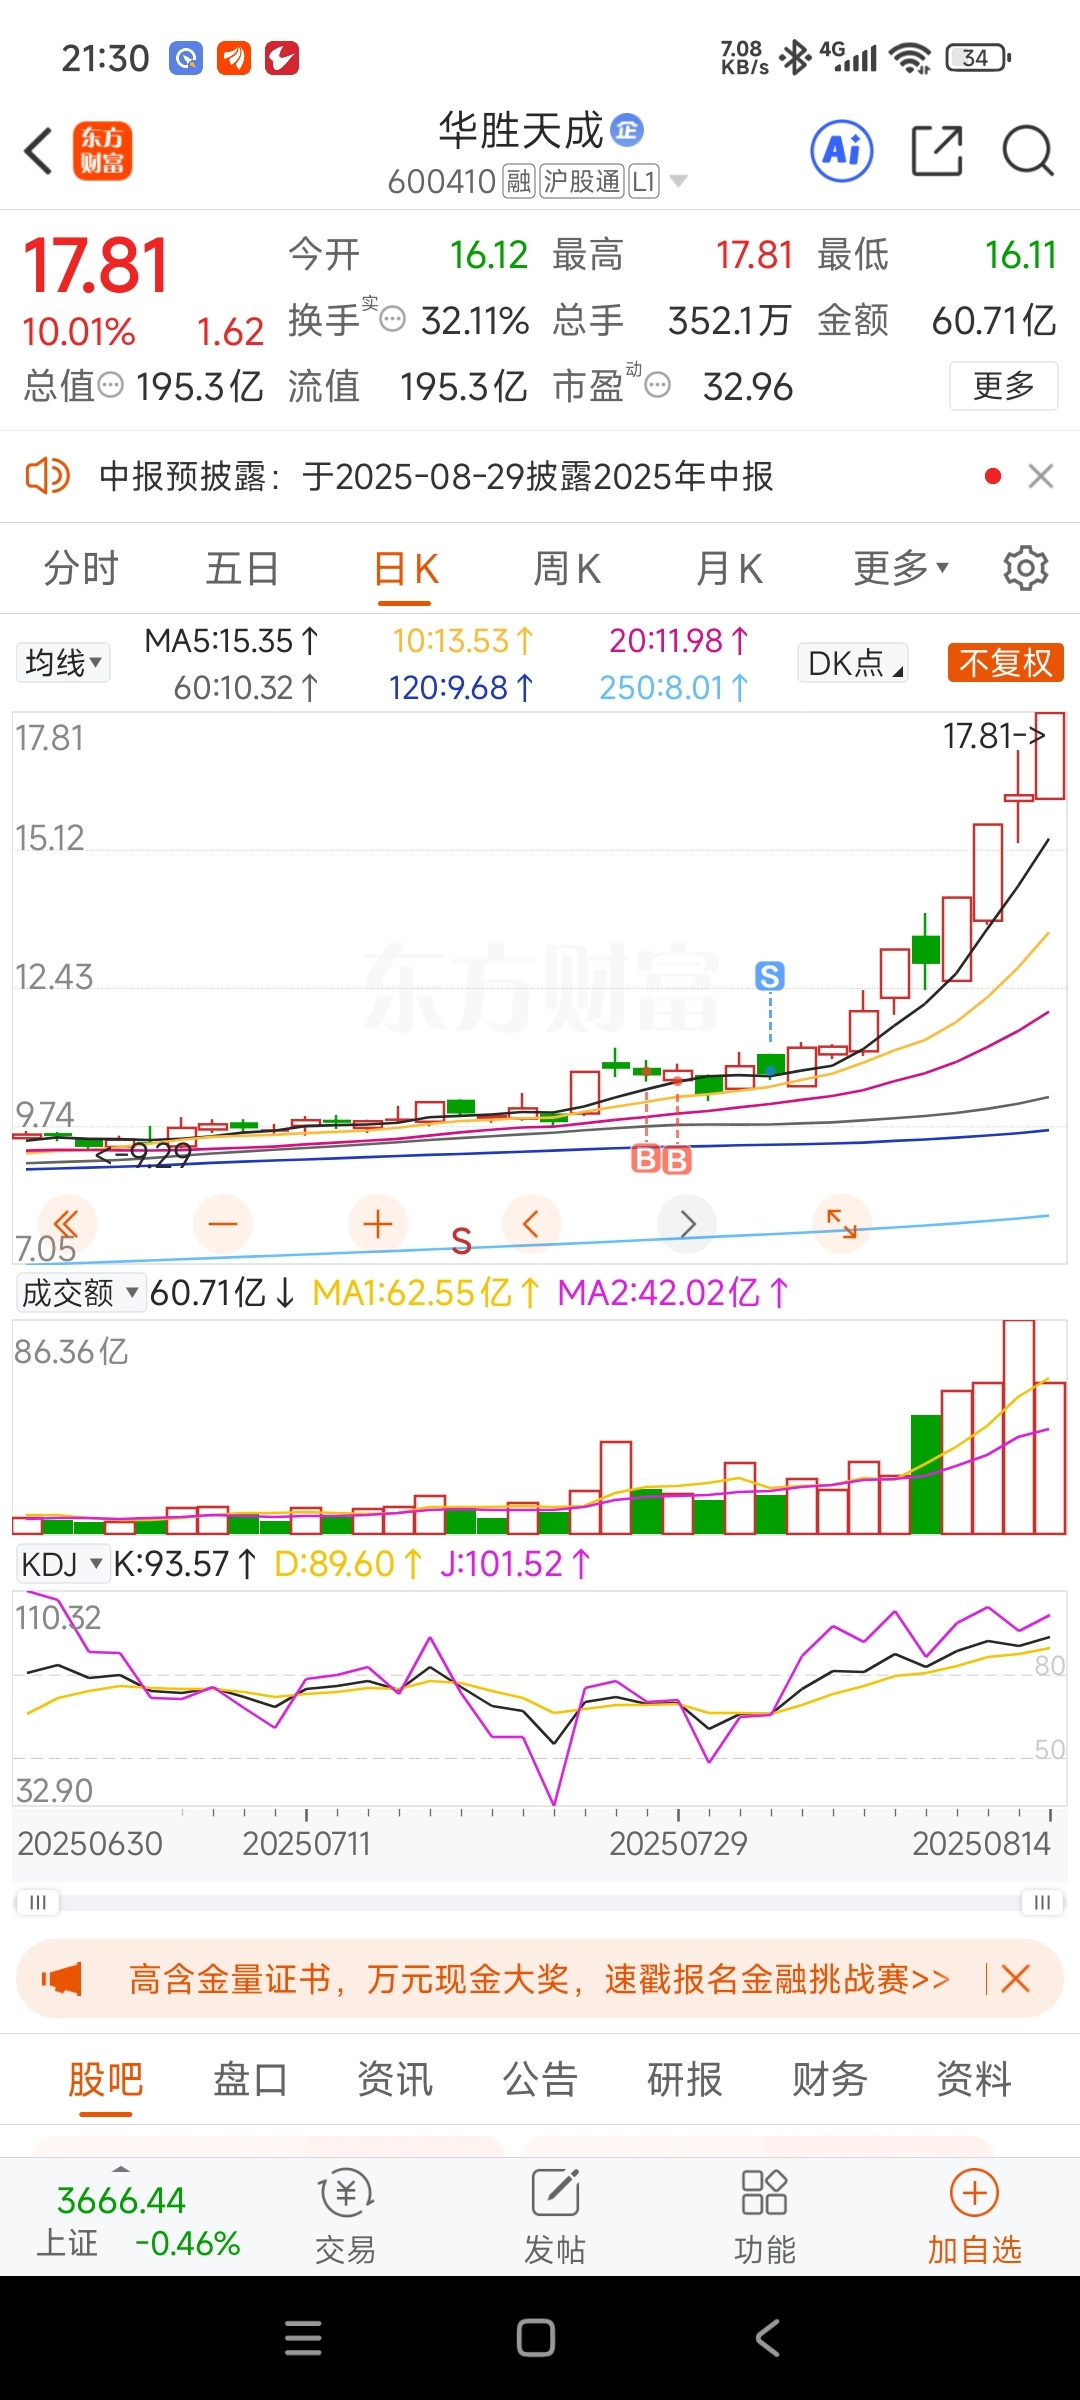Open 成交额 sub-chart dropdown
The height and width of the screenshot is (2400, 1080).
coord(80,1293)
